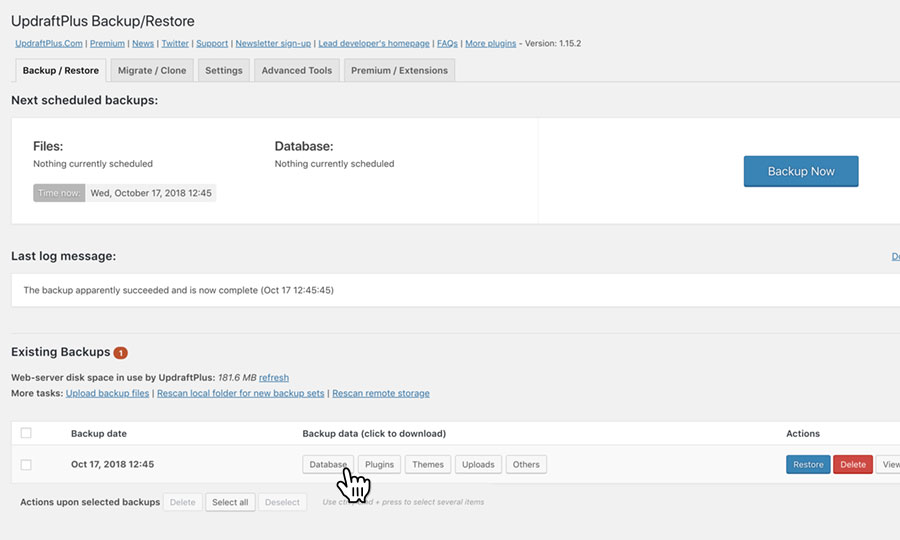
Task: Download the Themes backup data
Action: 428,464
